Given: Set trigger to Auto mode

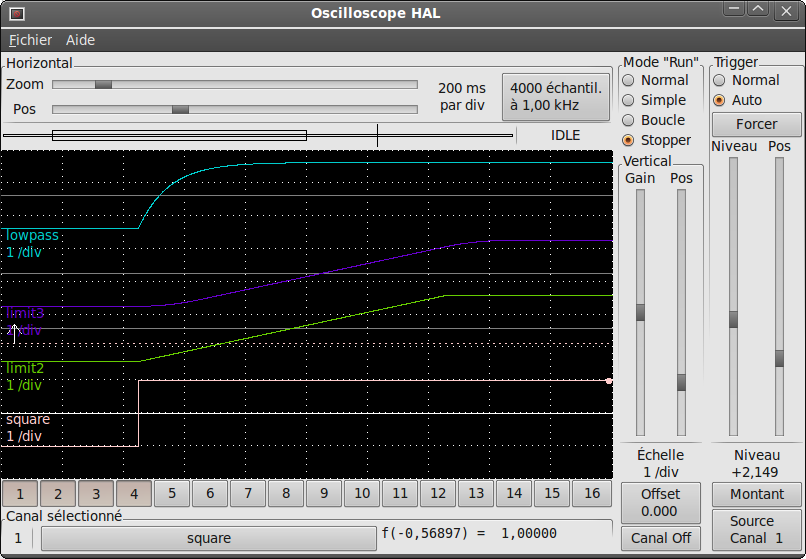Looking at the screenshot, I should (x=719, y=100).
